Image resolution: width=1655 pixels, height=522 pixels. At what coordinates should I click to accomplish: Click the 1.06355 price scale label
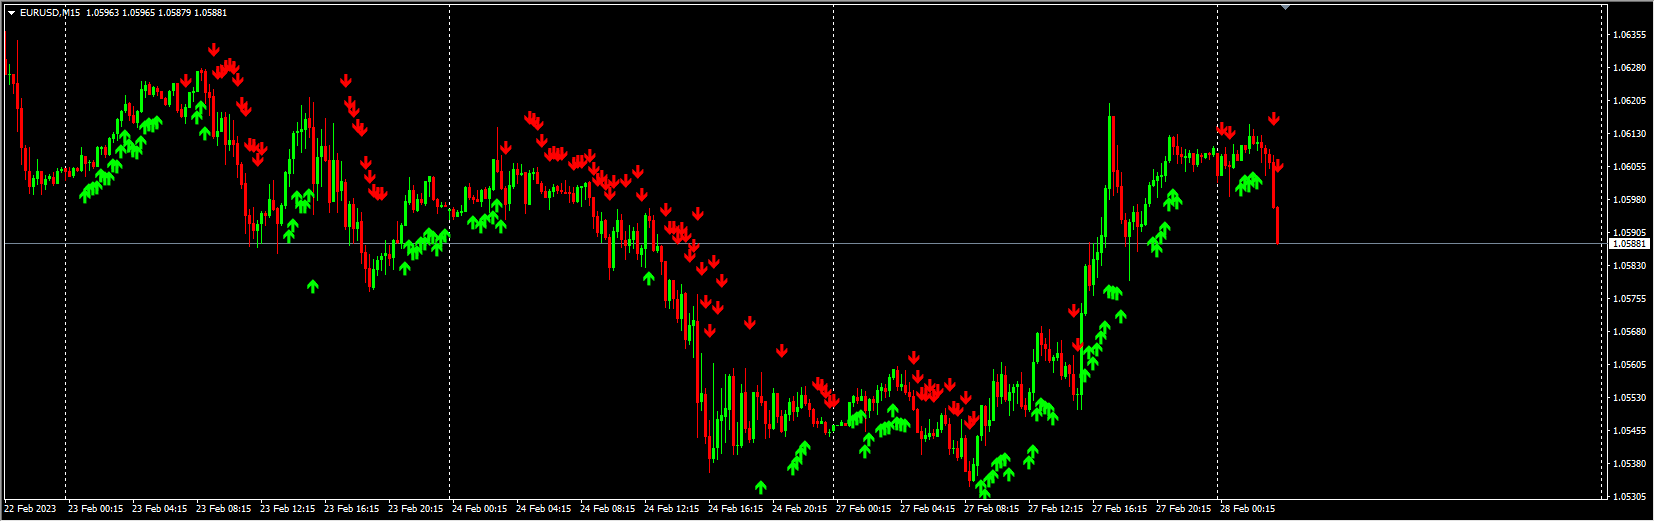(x=1629, y=35)
